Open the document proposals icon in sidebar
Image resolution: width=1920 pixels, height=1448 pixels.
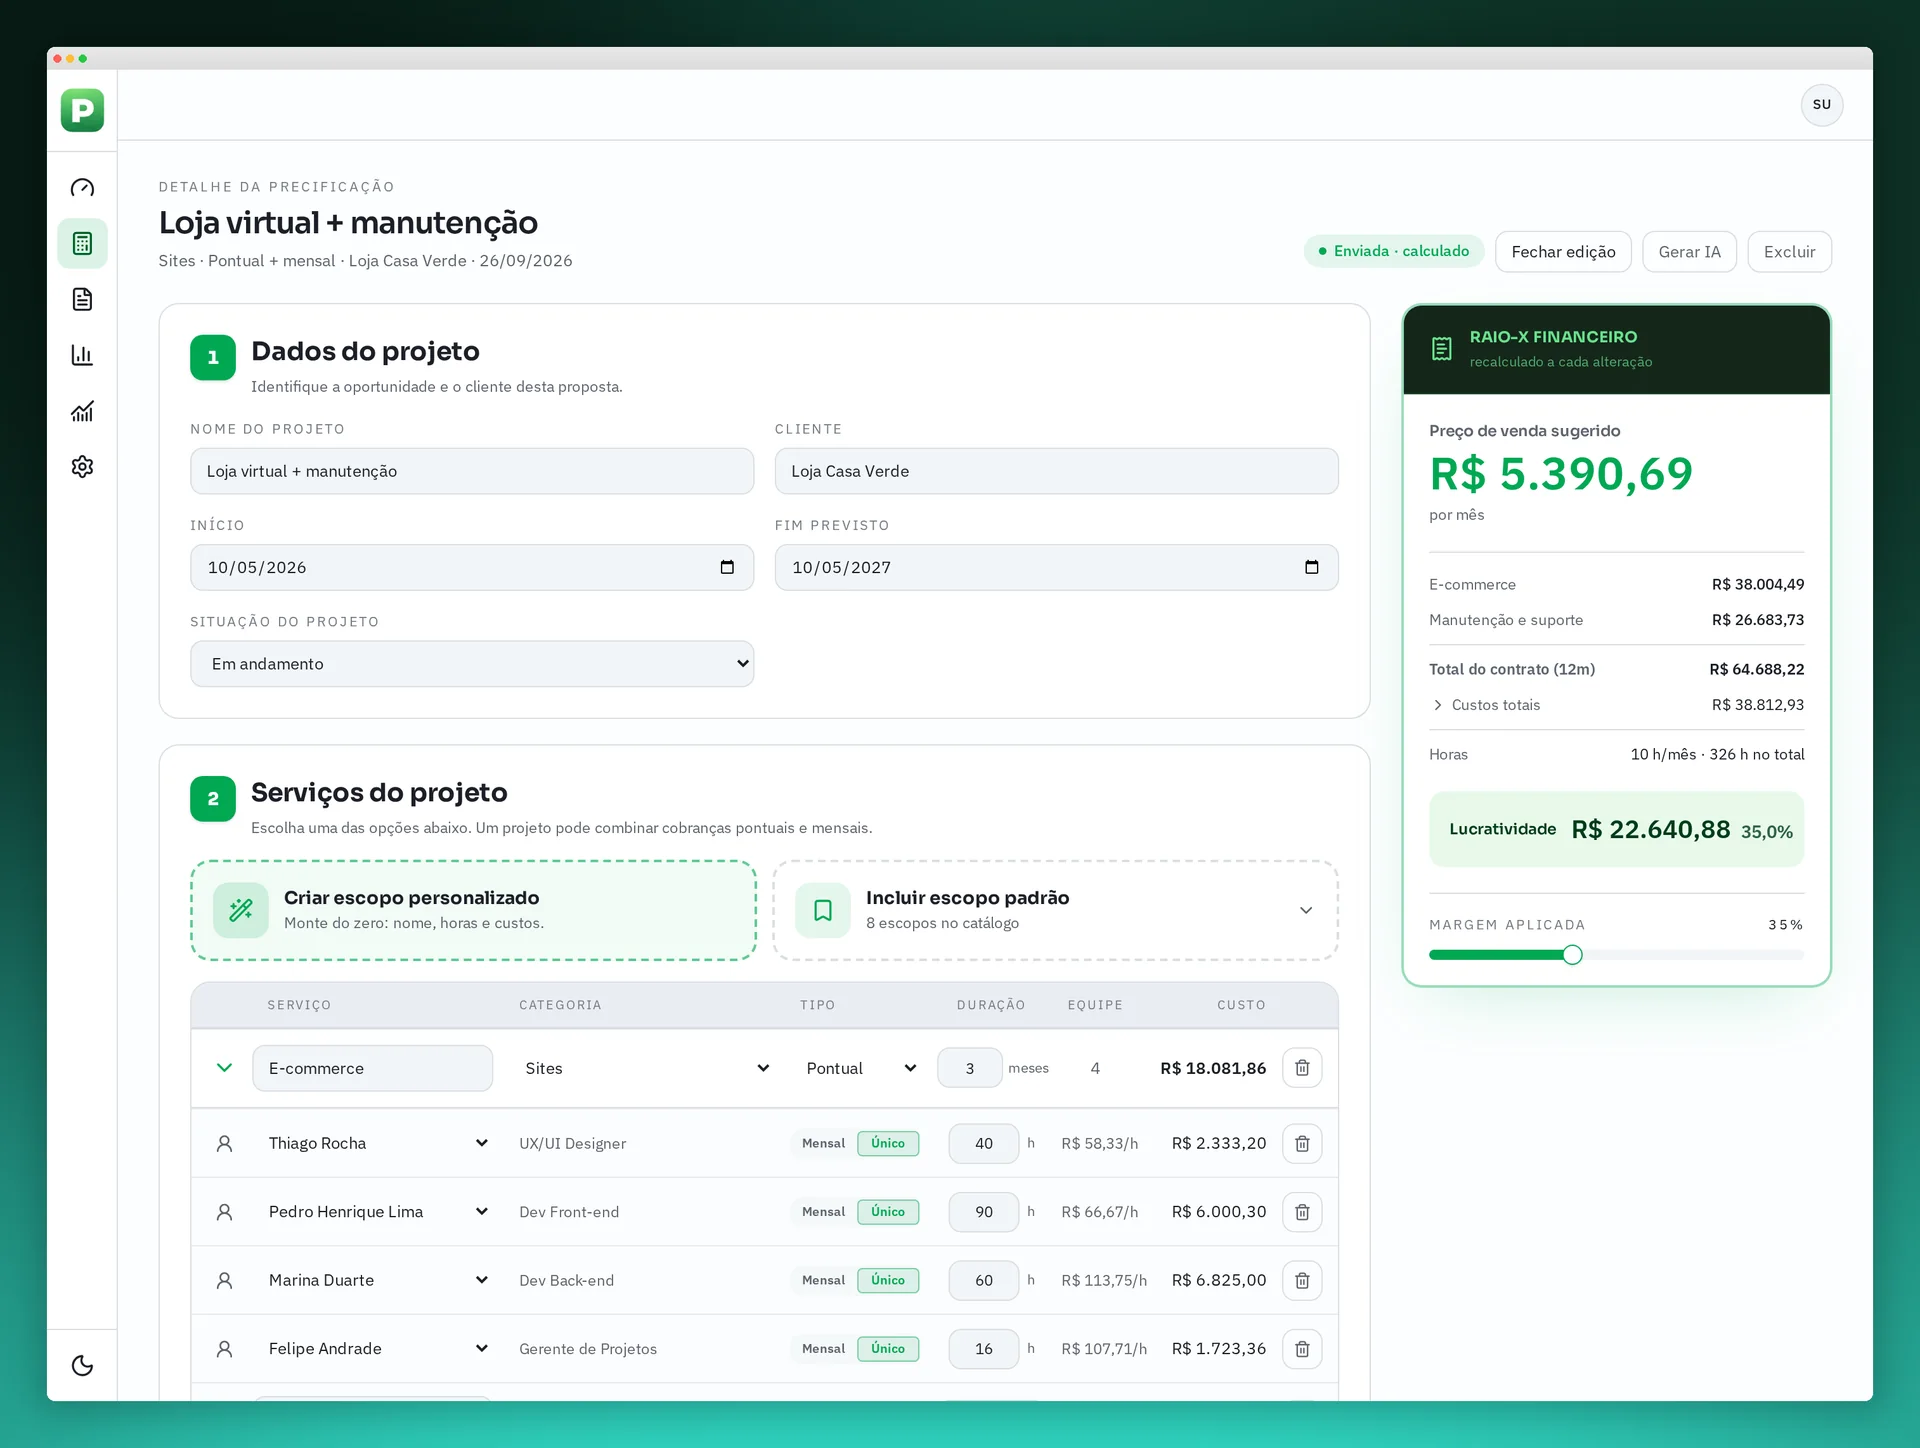[x=82, y=300]
